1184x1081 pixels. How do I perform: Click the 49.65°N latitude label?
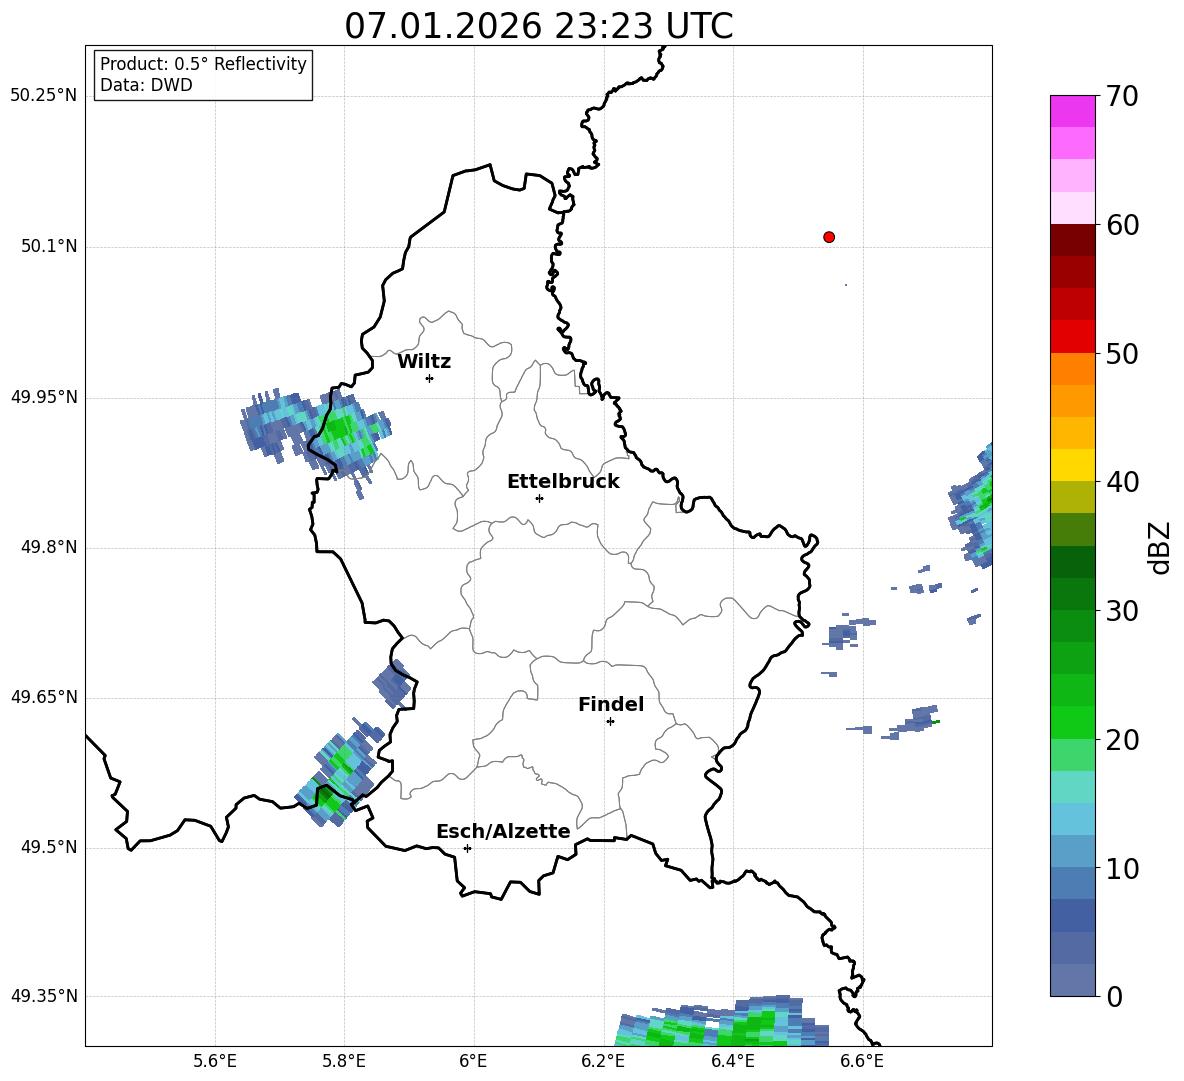(44, 697)
